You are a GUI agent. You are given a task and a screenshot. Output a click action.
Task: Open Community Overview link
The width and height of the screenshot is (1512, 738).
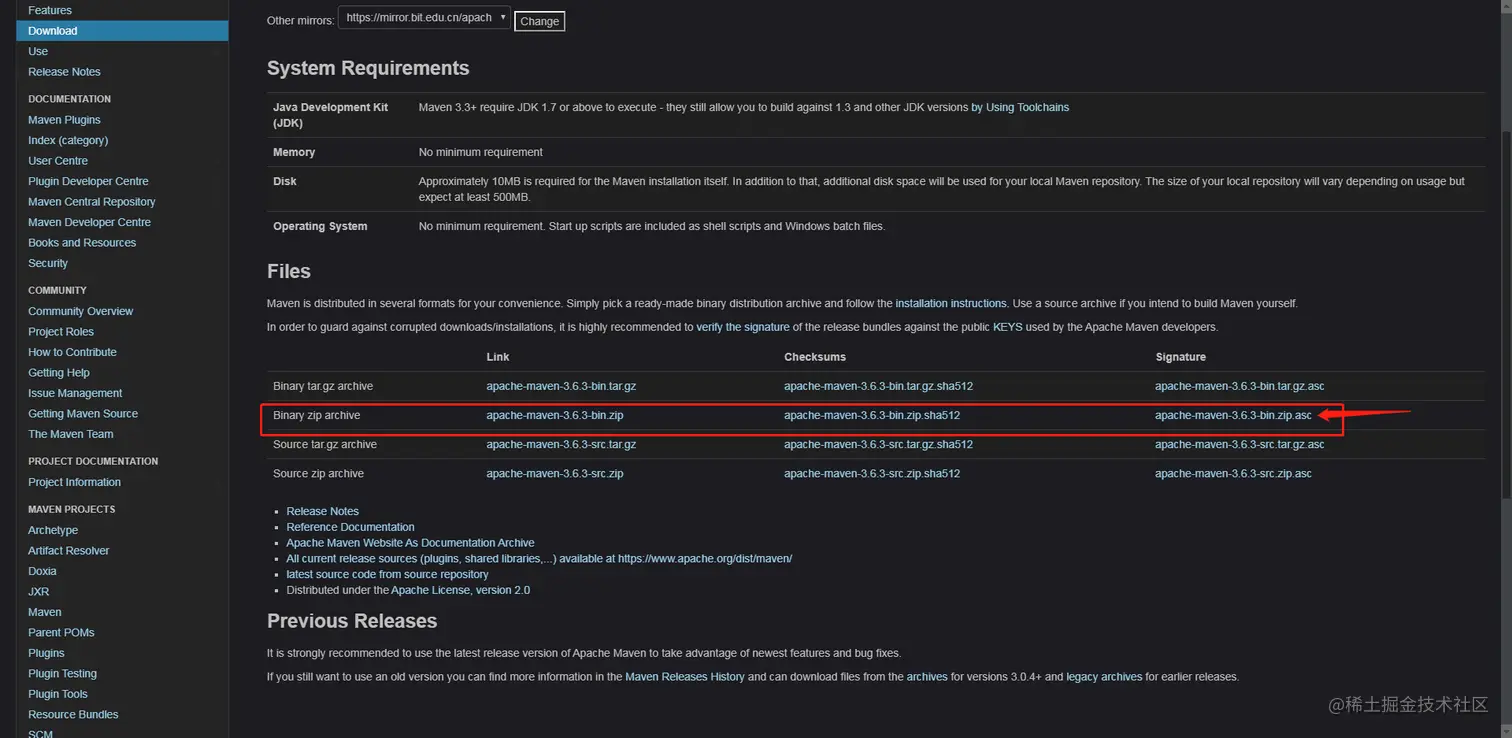pyautogui.click(x=80, y=311)
